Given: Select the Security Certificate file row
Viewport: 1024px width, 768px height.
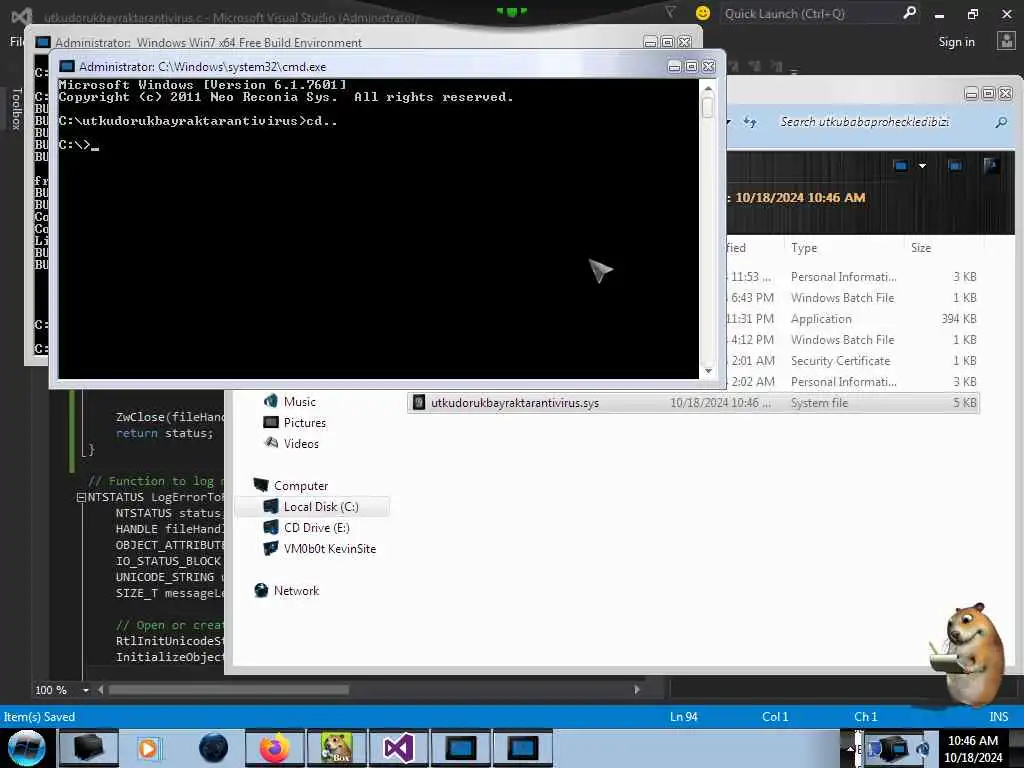Looking at the screenshot, I should point(852,360).
